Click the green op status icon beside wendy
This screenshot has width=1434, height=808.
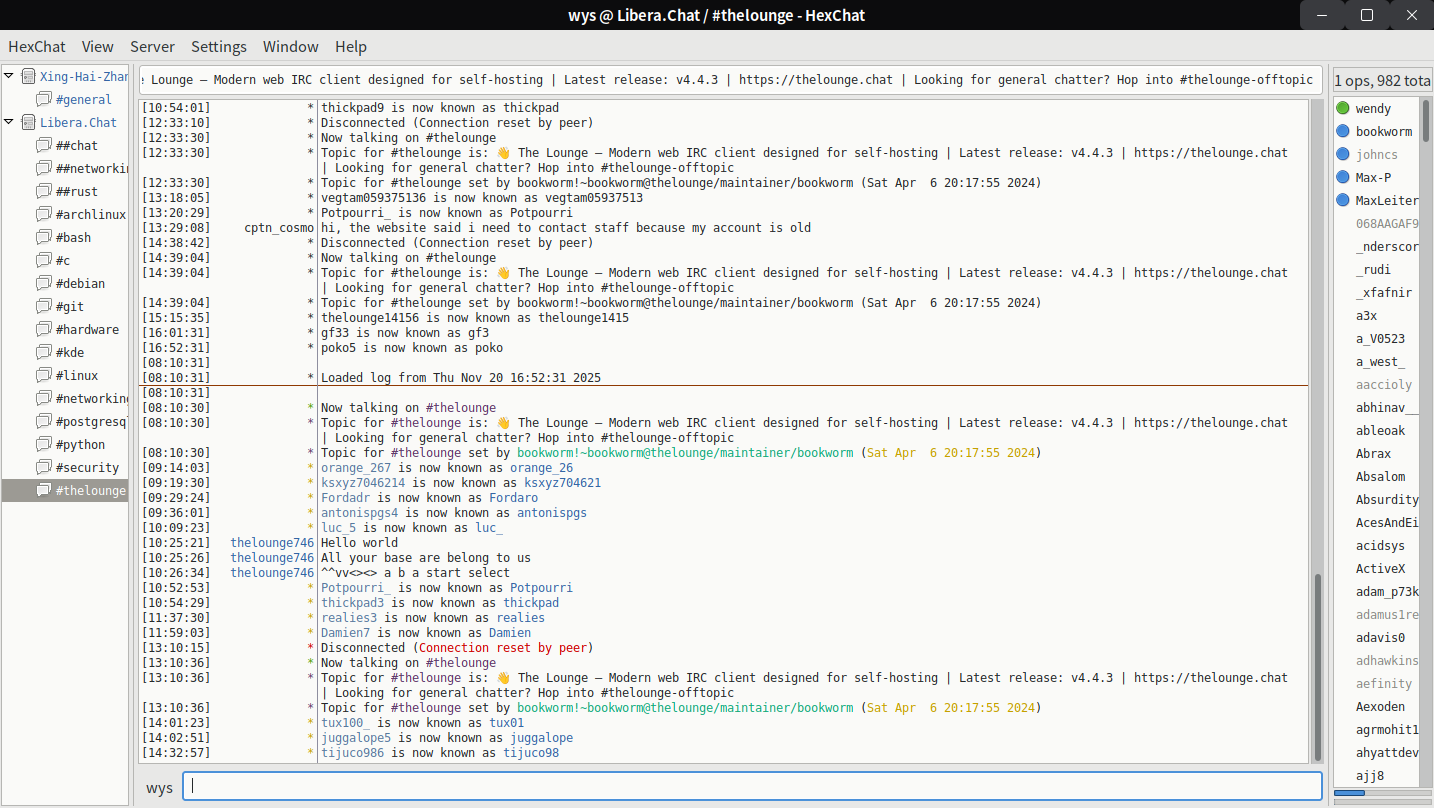pyautogui.click(x=1343, y=108)
